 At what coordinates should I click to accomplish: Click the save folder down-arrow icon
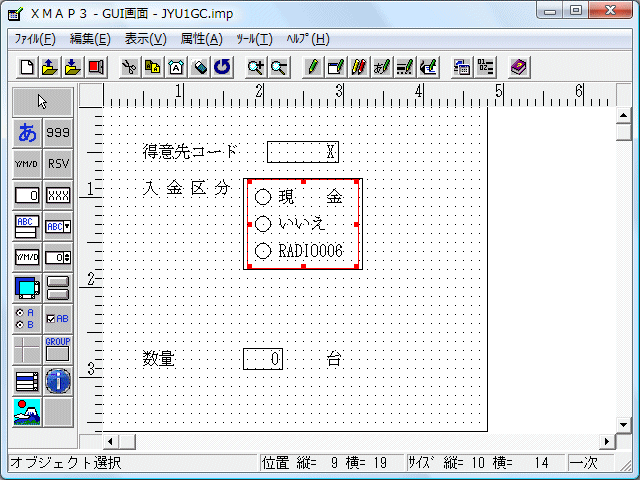pyautogui.click(x=73, y=67)
